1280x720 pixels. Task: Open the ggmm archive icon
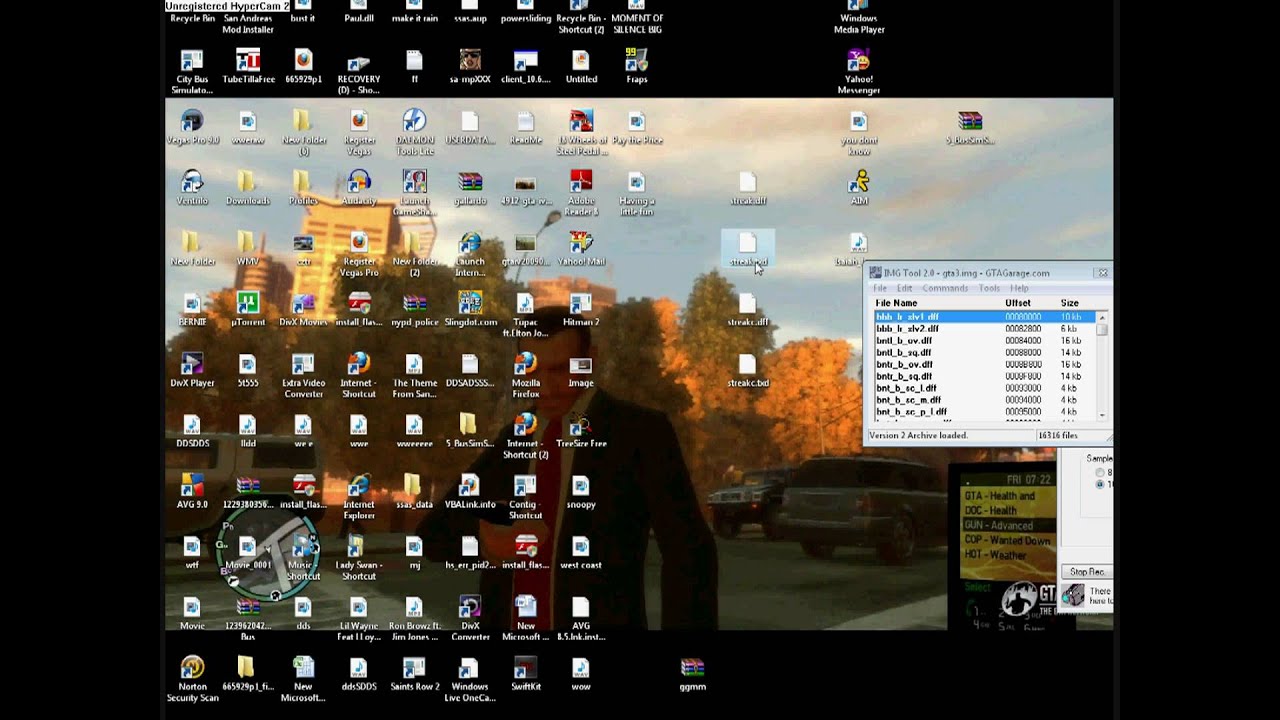(692, 674)
